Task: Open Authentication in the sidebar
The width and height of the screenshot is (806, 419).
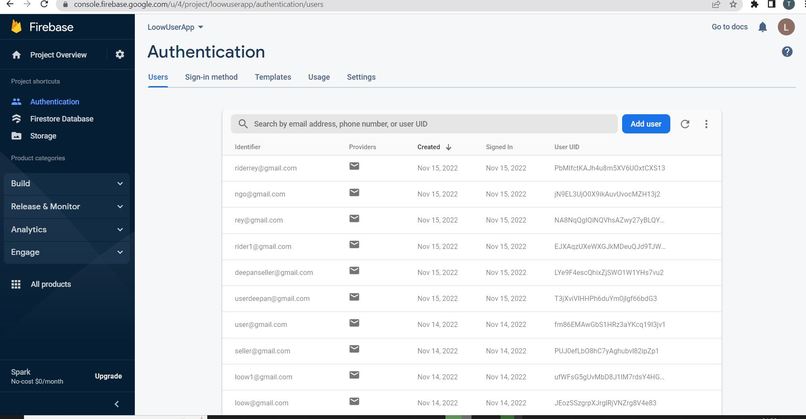Action: pos(54,102)
